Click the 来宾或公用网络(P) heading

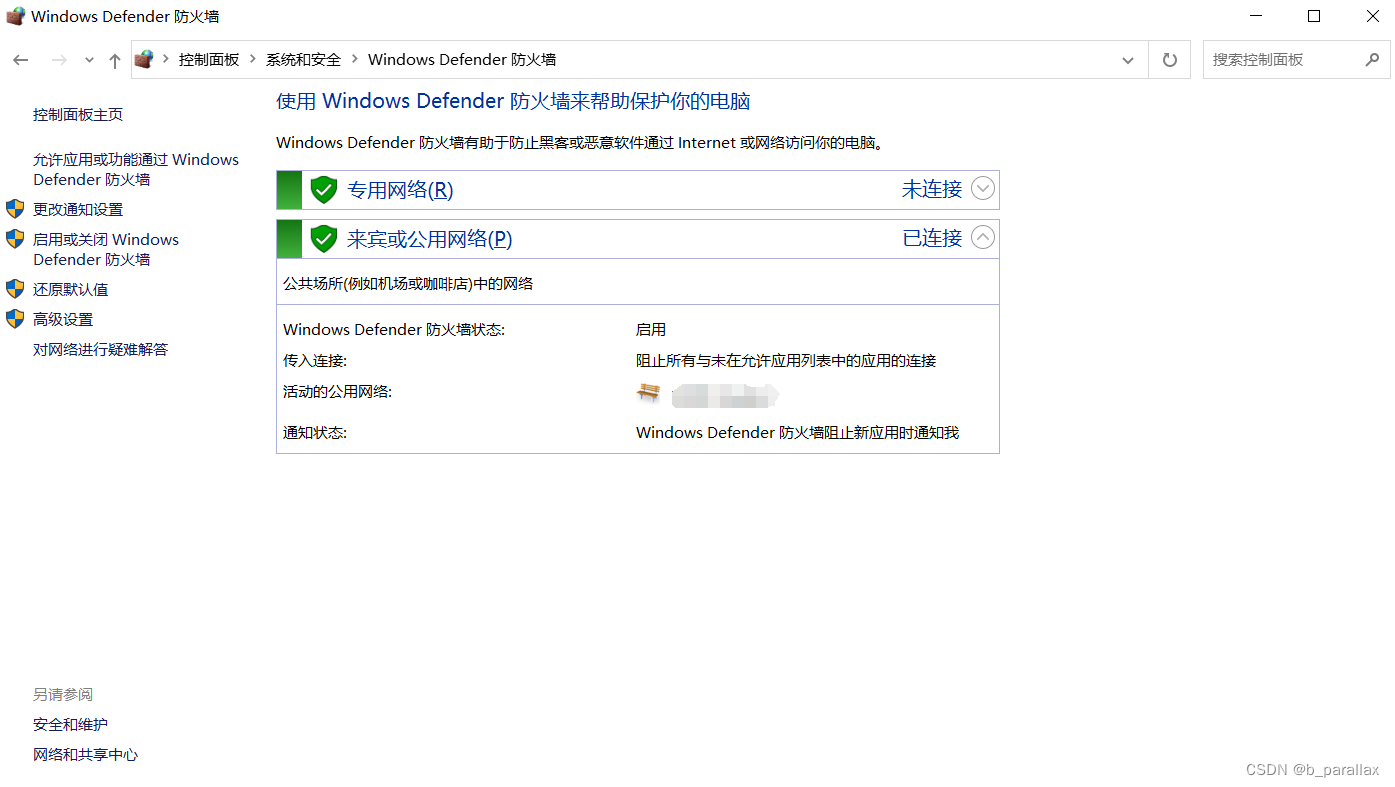(x=429, y=239)
